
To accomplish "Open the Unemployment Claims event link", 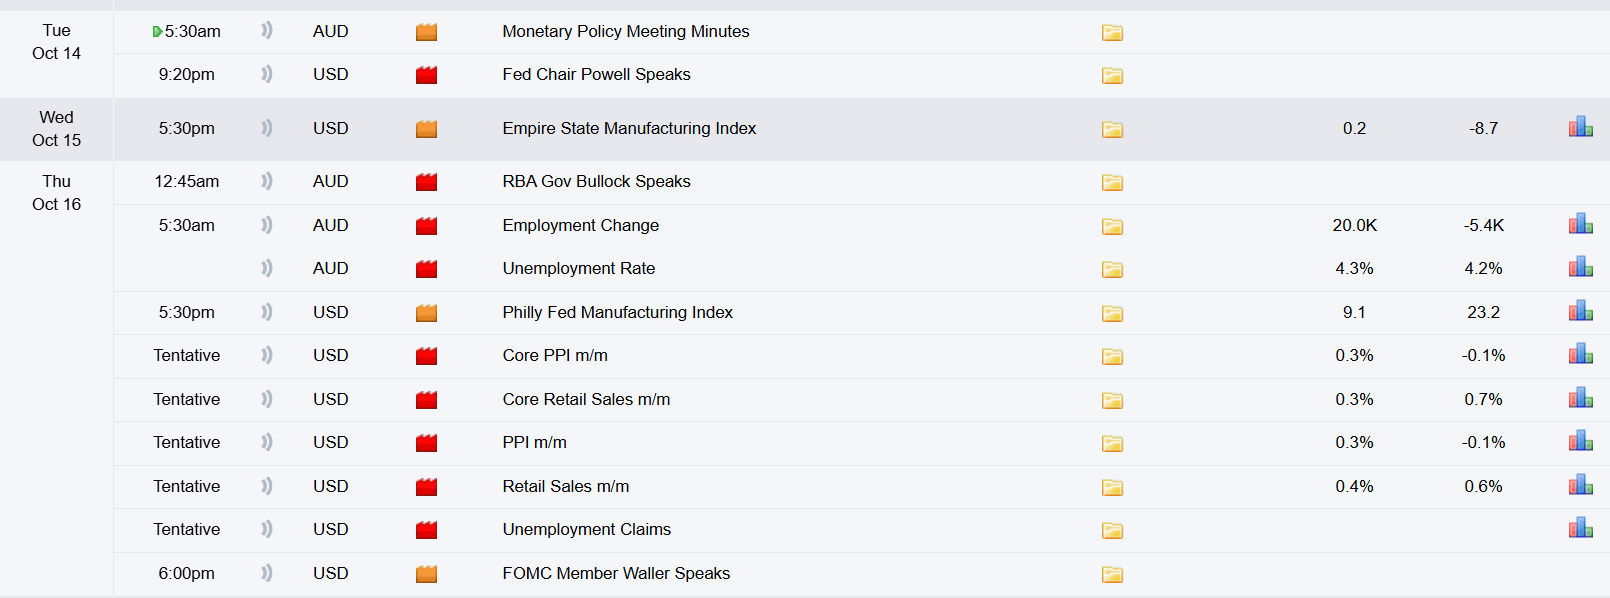I will [x=587, y=529].
